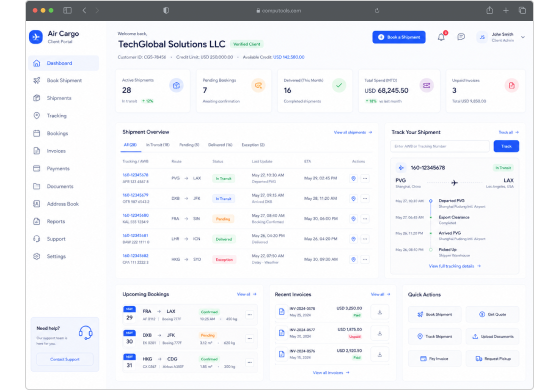Switch to the In Transit tab
Screen dimensions: 560x390
coord(158,145)
